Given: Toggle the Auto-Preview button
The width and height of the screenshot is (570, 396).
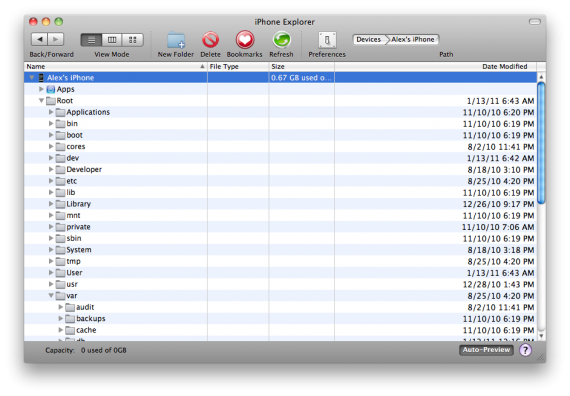Looking at the screenshot, I should coord(486,350).
